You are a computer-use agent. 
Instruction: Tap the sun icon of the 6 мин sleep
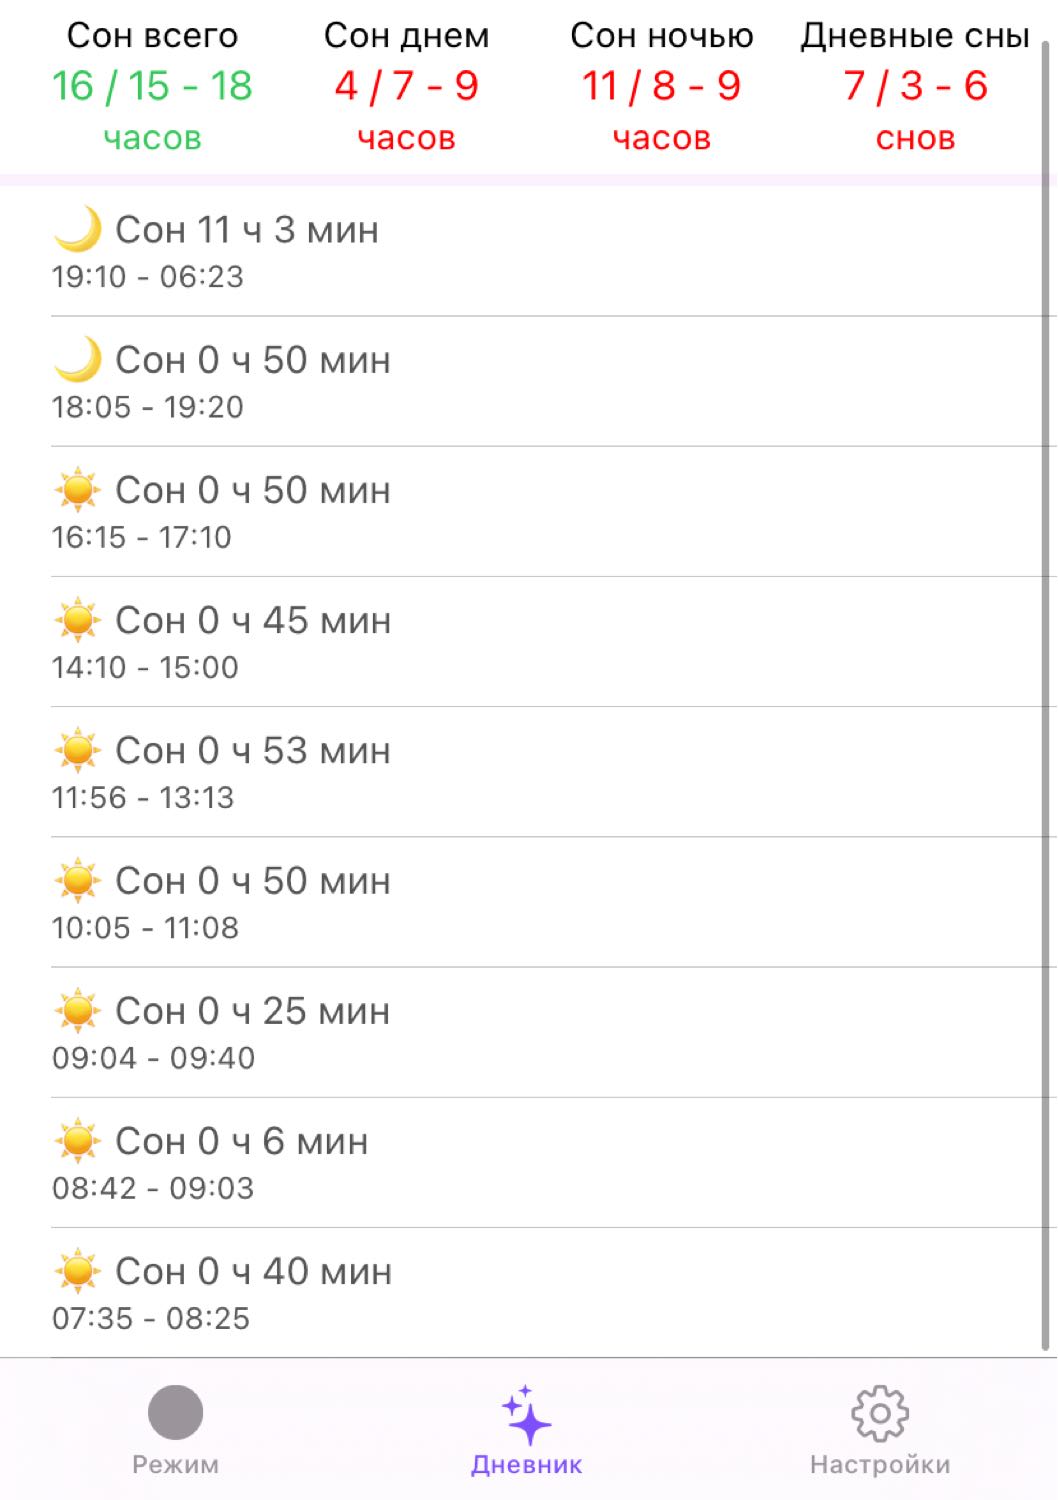coord(78,1141)
